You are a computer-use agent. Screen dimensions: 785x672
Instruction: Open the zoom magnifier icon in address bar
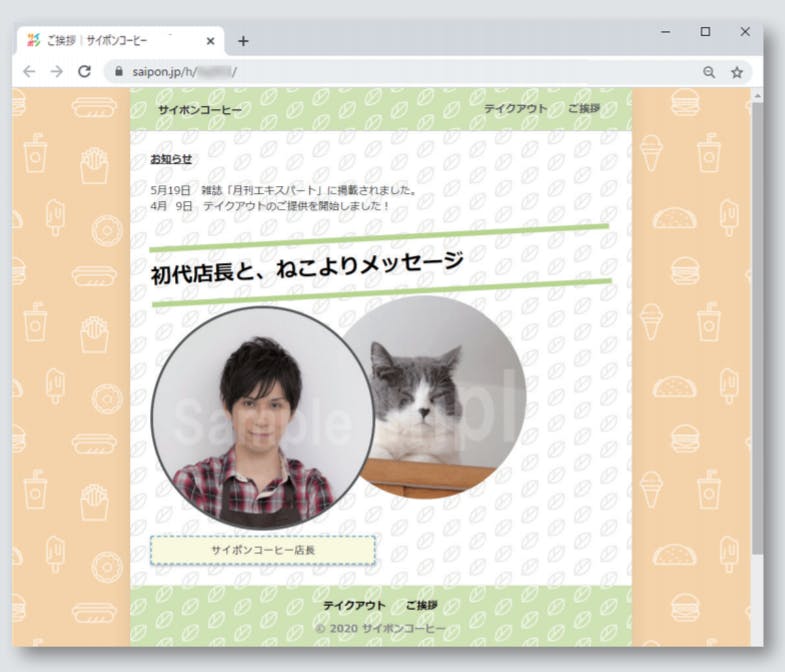point(709,72)
